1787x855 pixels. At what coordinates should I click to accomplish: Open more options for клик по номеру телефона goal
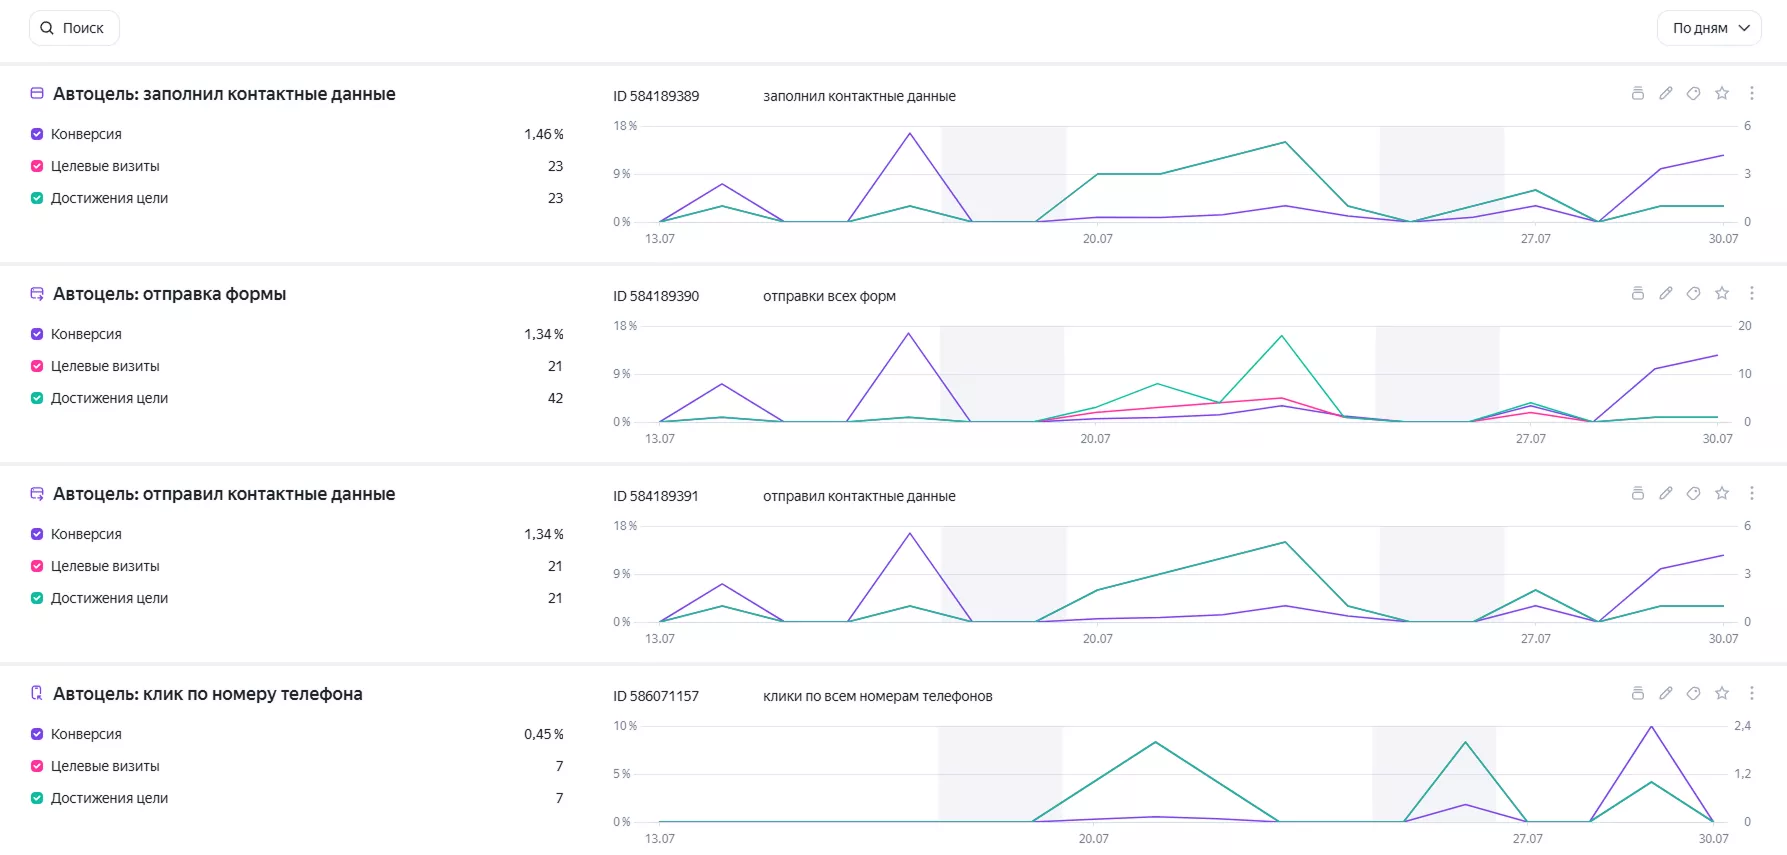tap(1751, 693)
